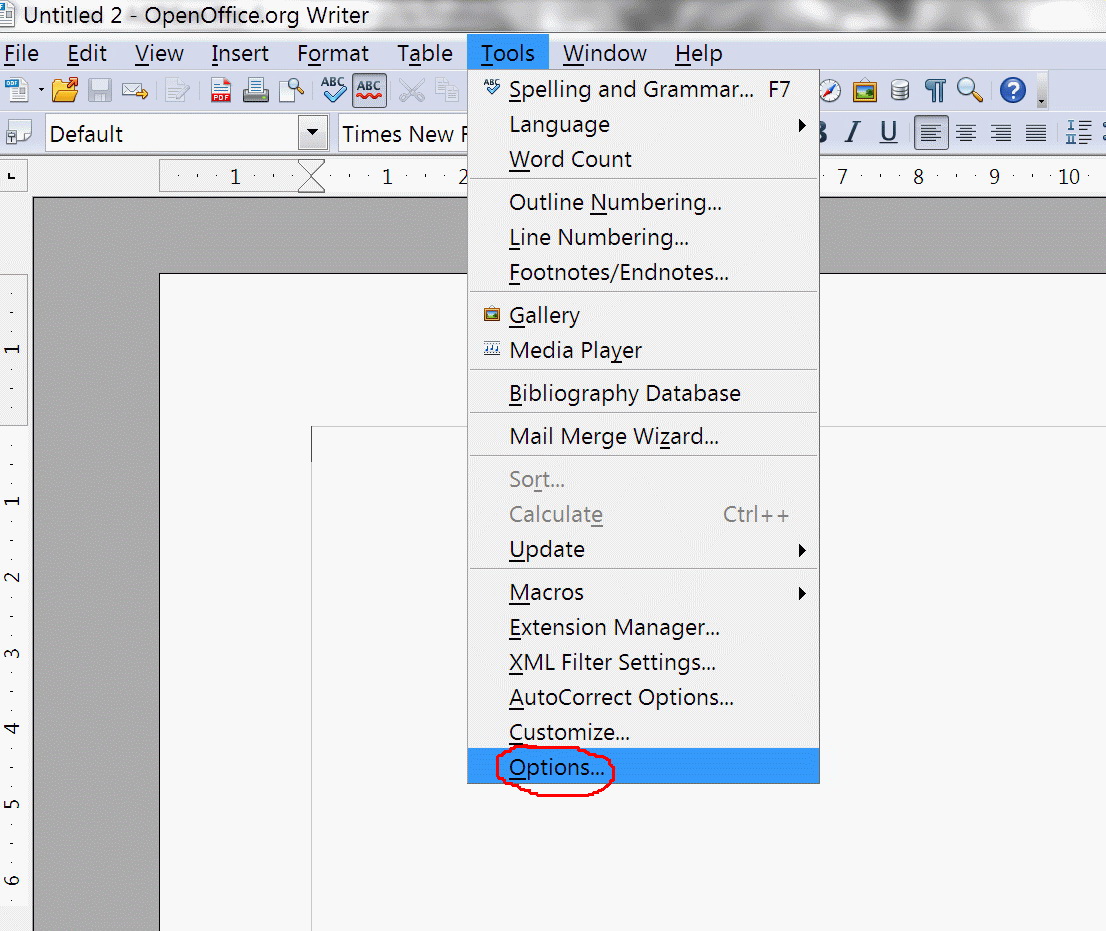Choose Line Numbering
The width and height of the screenshot is (1106, 931).
click(643, 238)
